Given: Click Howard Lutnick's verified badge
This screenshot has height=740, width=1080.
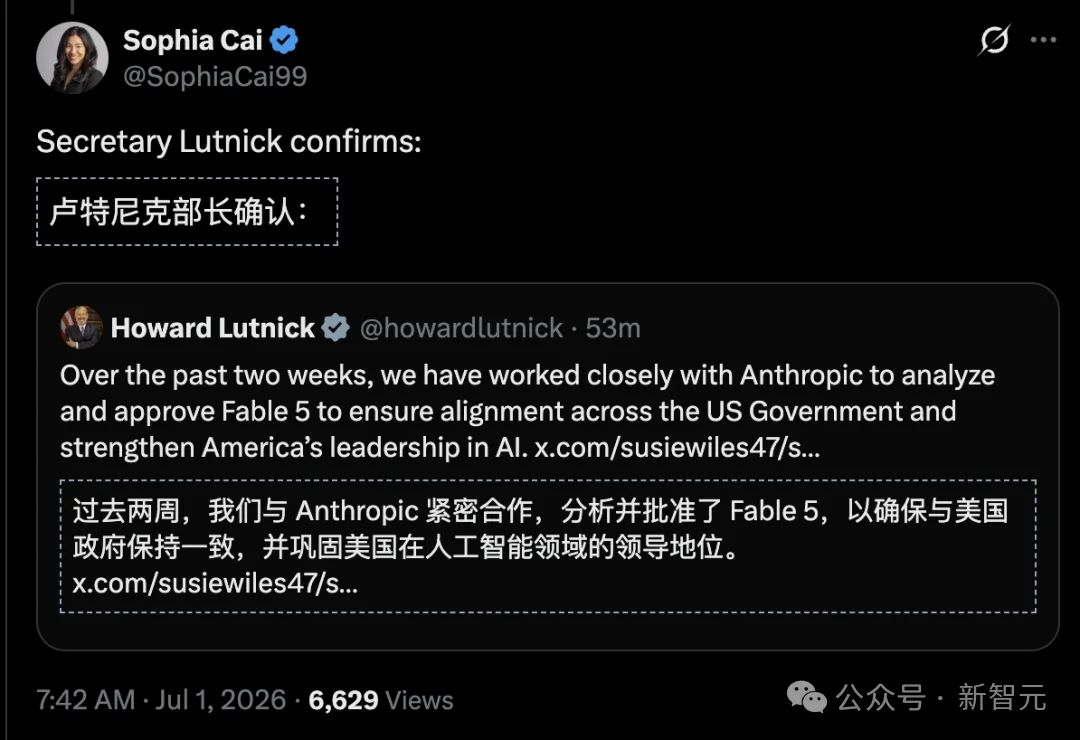Looking at the screenshot, I should (x=335, y=327).
